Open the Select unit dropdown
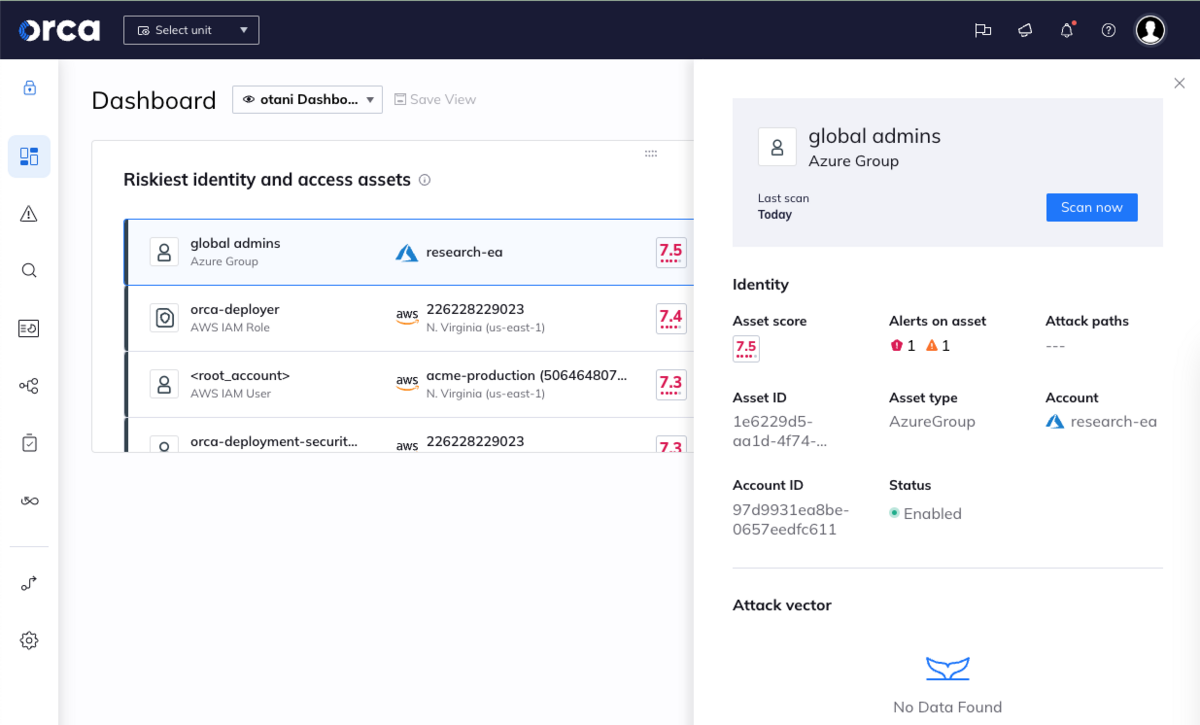1200x725 pixels. click(191, 30)
